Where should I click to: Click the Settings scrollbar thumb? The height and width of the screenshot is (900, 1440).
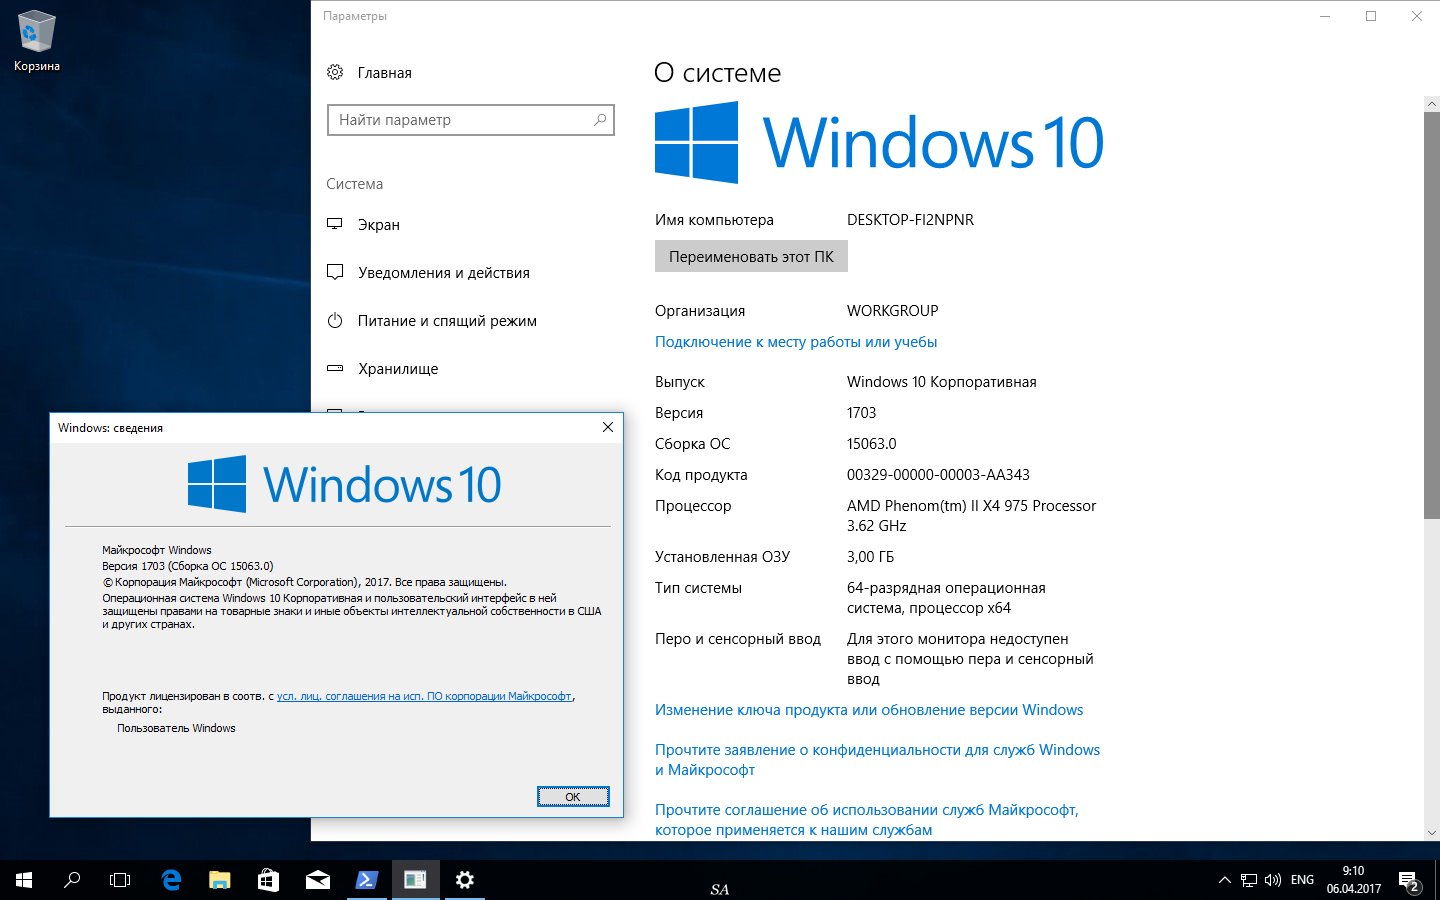(x=1432, y=315)
